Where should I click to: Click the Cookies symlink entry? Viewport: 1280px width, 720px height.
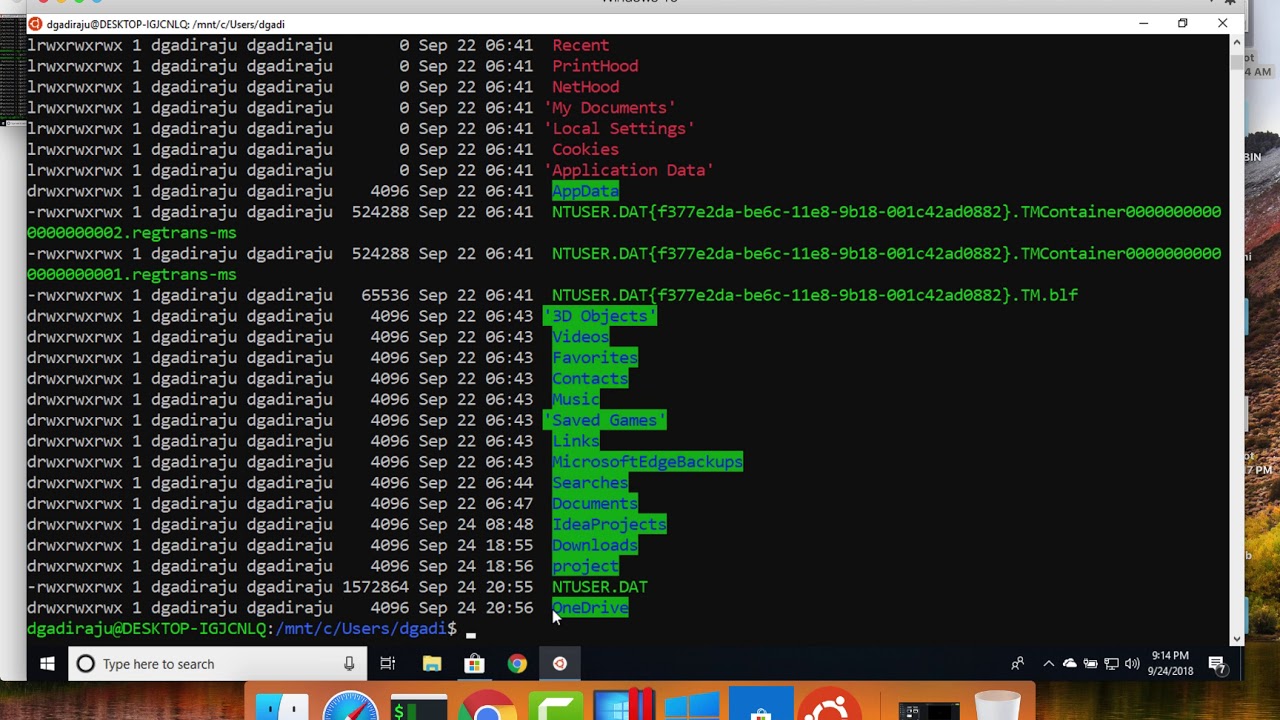(585, 150)
